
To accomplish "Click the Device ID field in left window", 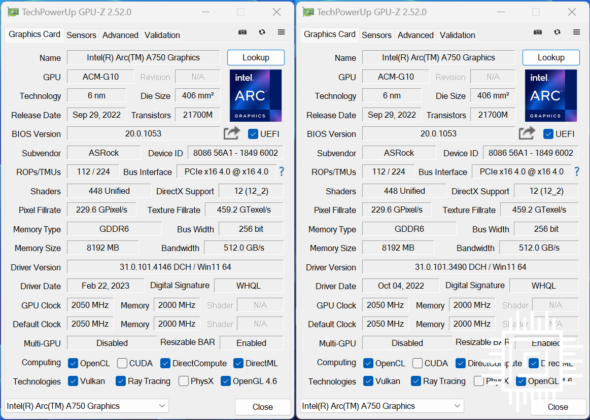I will [236, 153].
